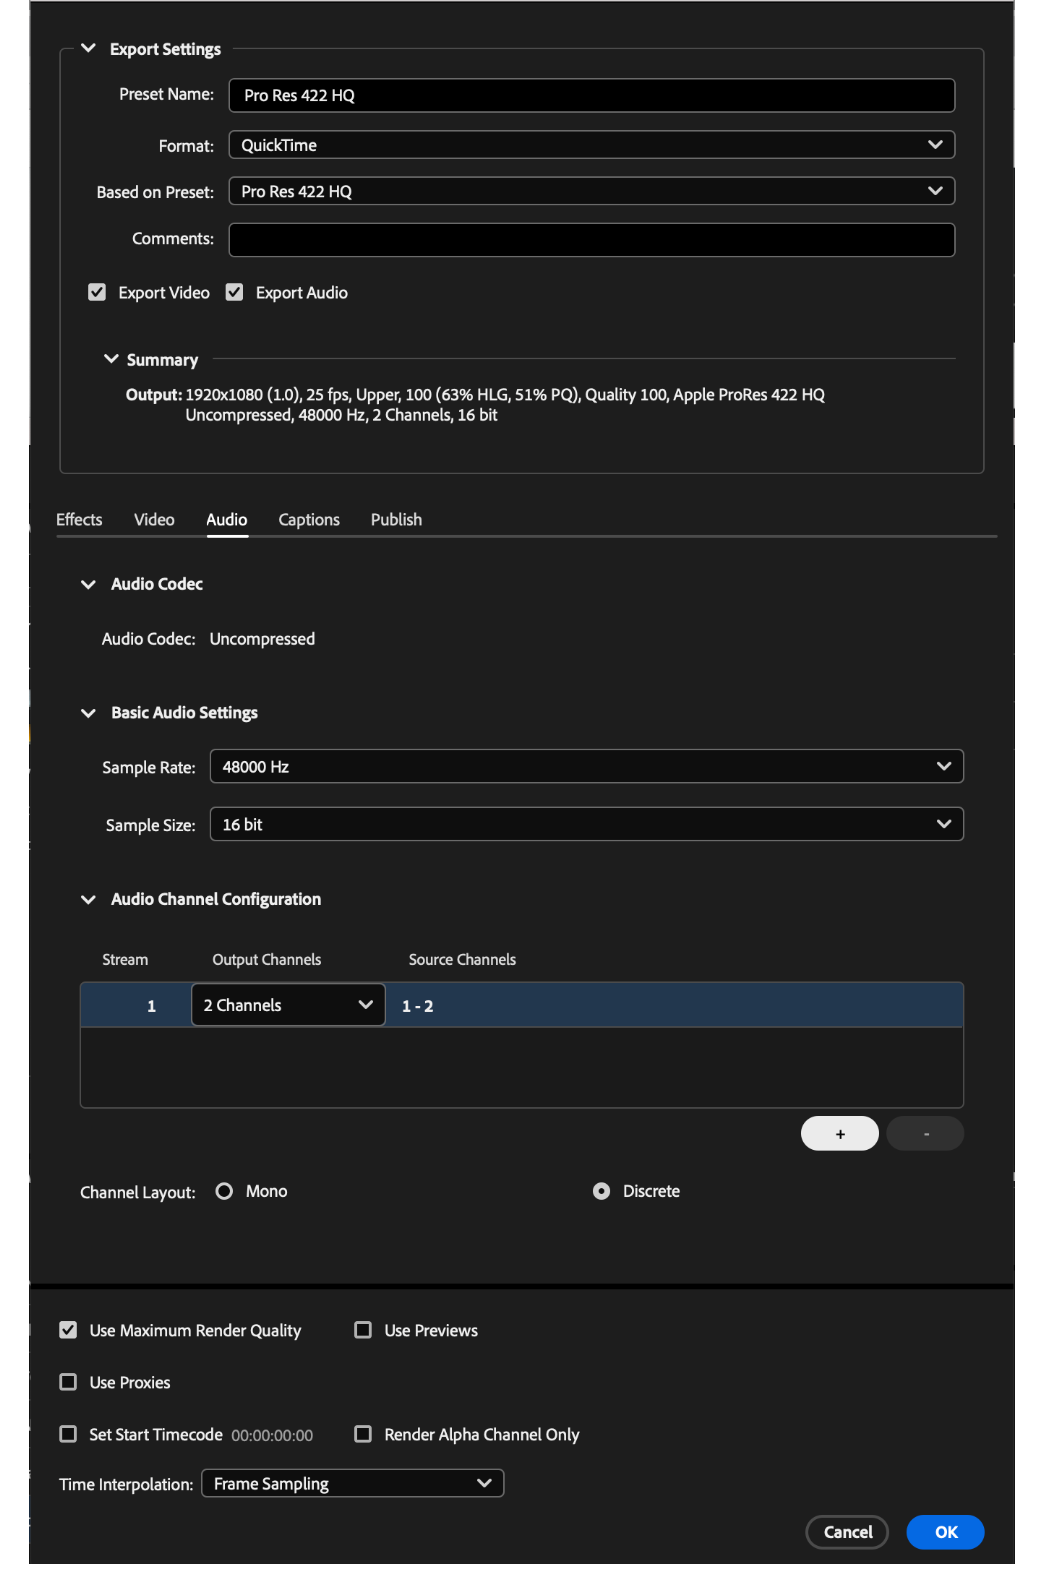Viewport: 1045px width, 1573px height.
Task: Collapse Audio Channel Configuration section
Action: [x=88, y=900]
